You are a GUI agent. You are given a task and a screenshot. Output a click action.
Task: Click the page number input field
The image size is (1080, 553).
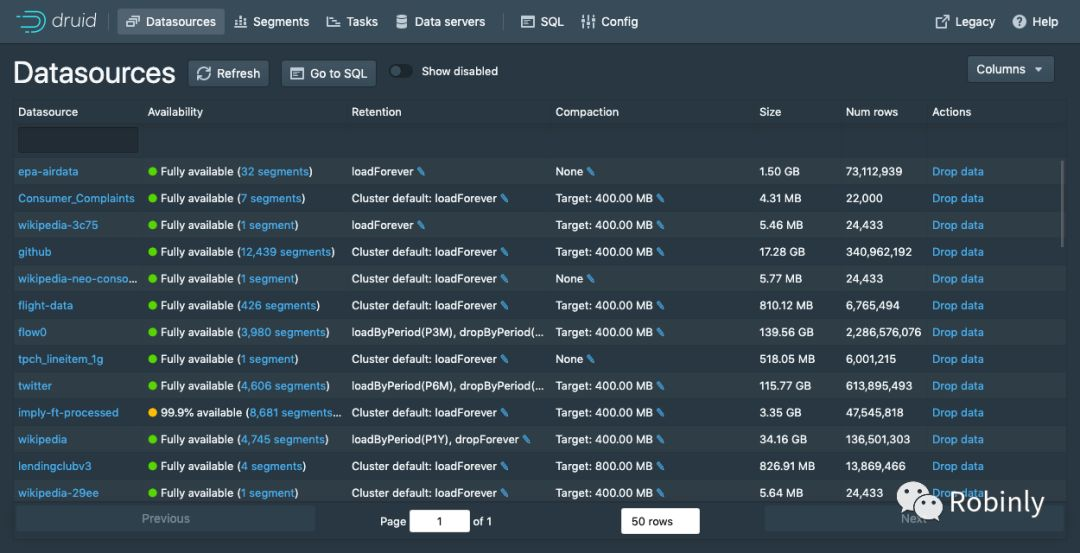(x=439, y=521)
